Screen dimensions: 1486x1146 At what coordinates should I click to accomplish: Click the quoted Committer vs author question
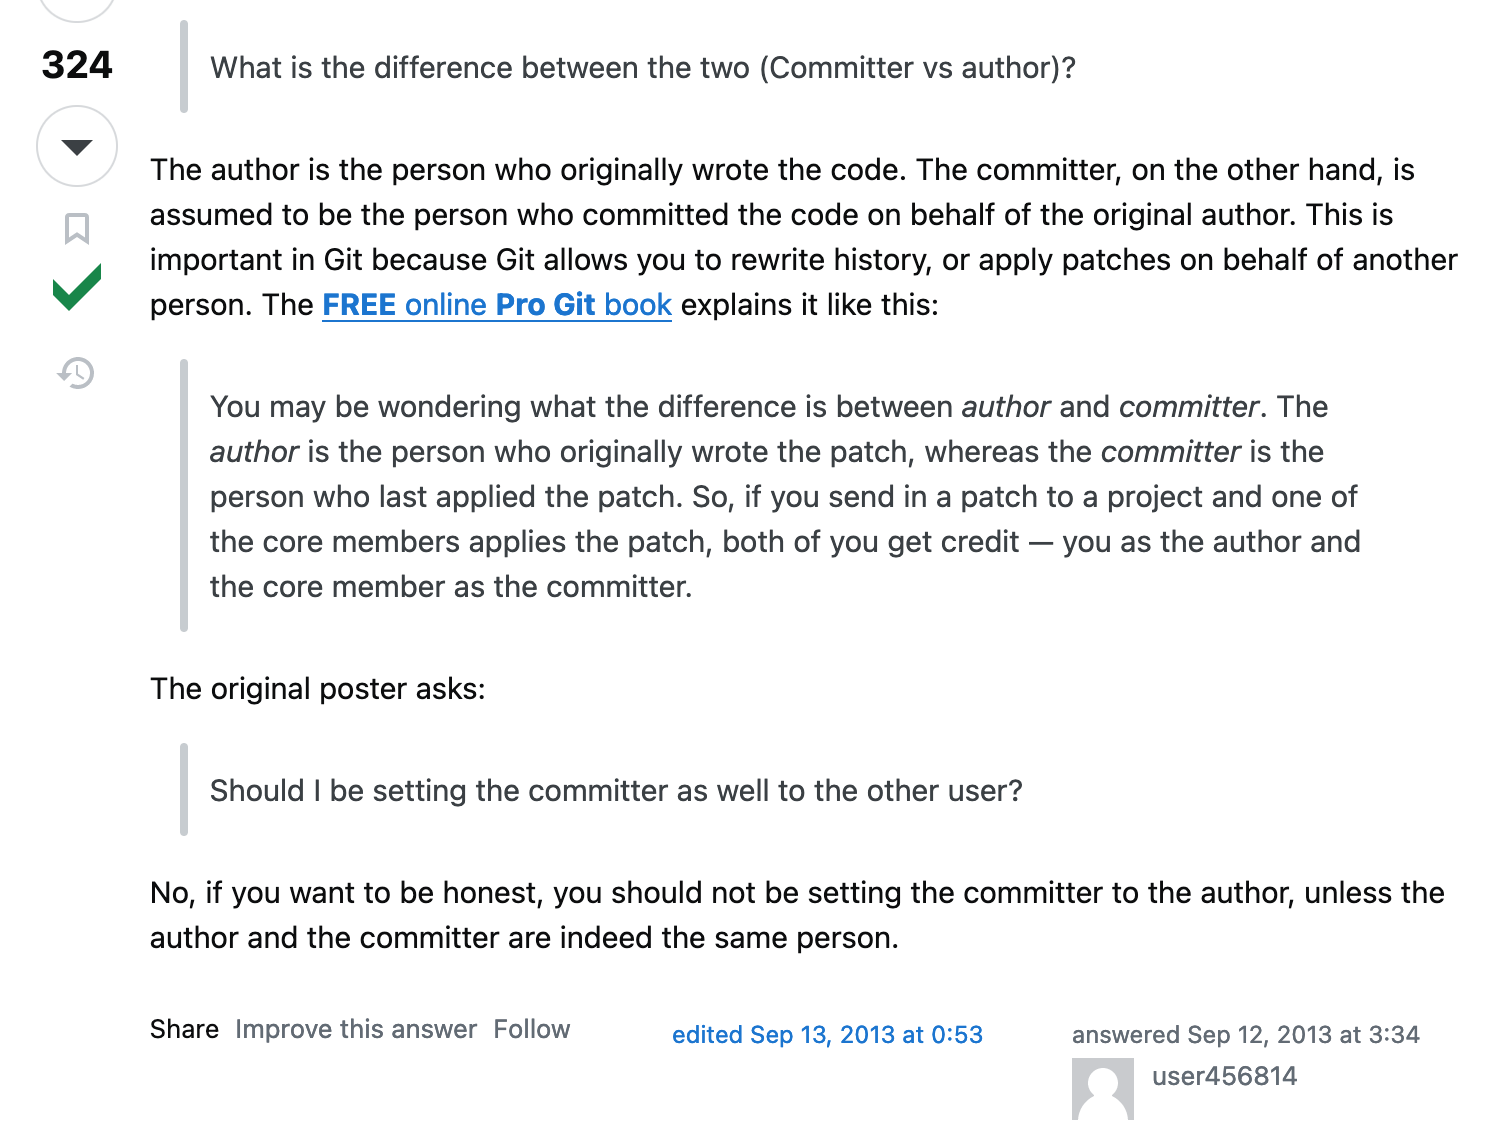tap(642, 68)
